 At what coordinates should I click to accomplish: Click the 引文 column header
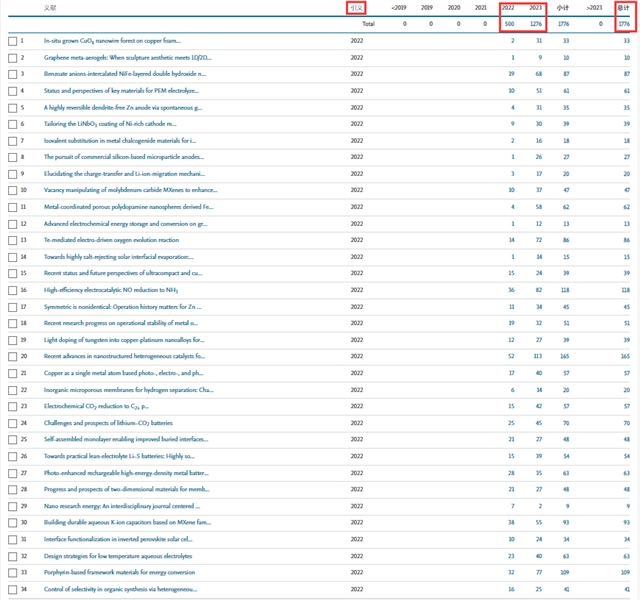pyautogui.click(x=356, y=7)
